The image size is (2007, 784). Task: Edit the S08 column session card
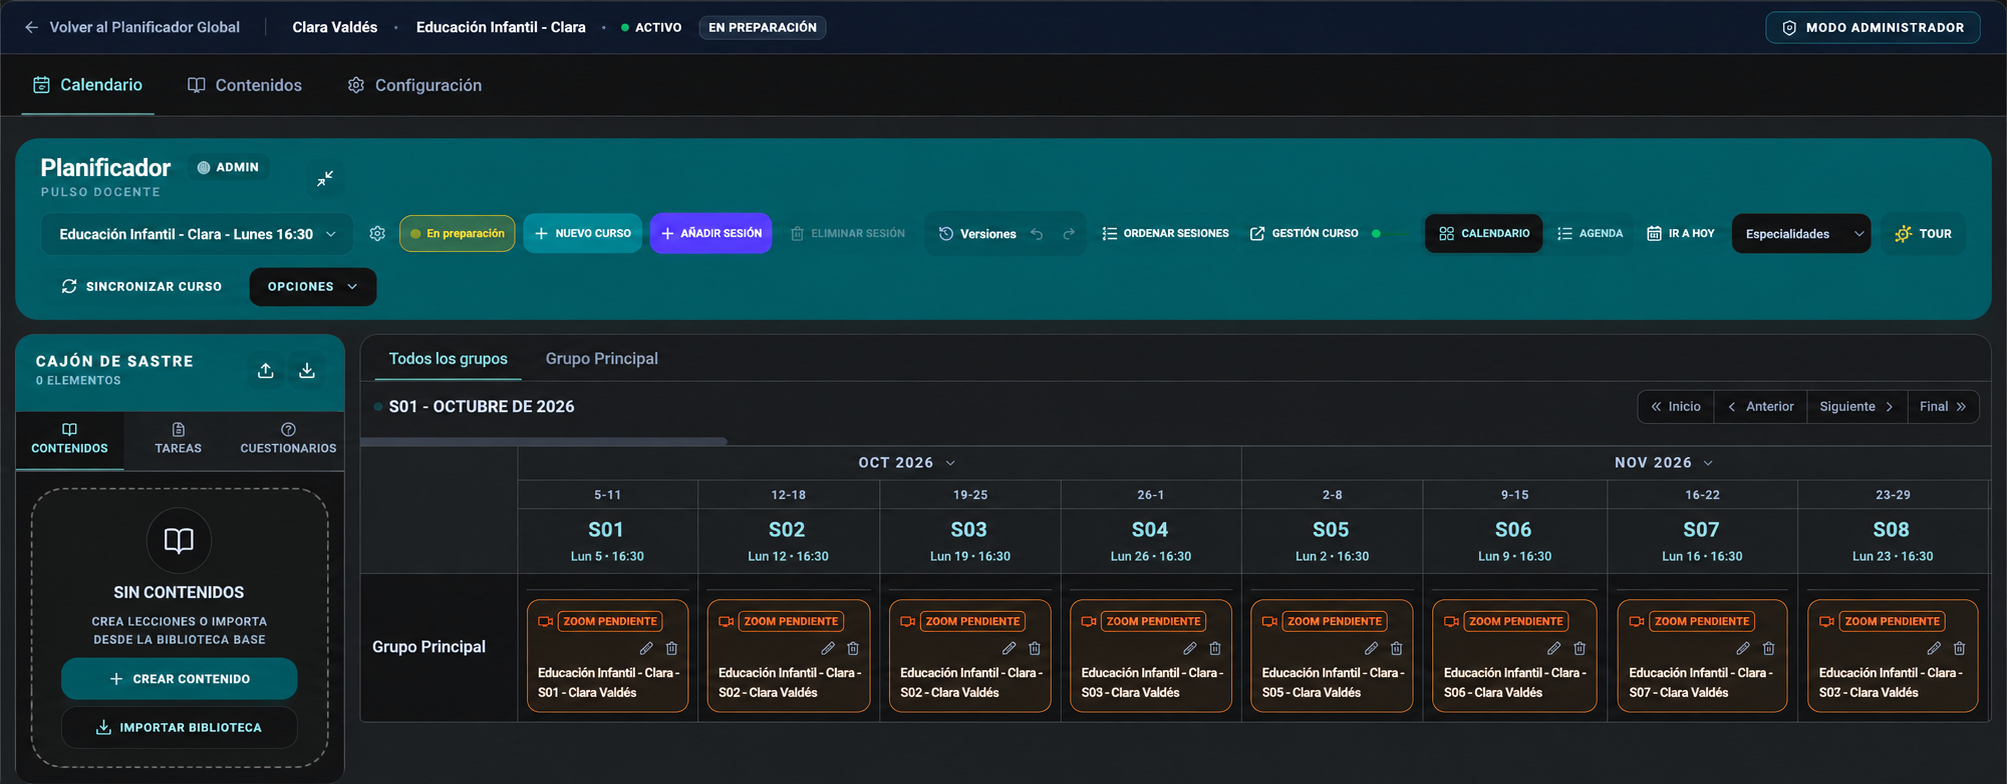point(1934,648)
